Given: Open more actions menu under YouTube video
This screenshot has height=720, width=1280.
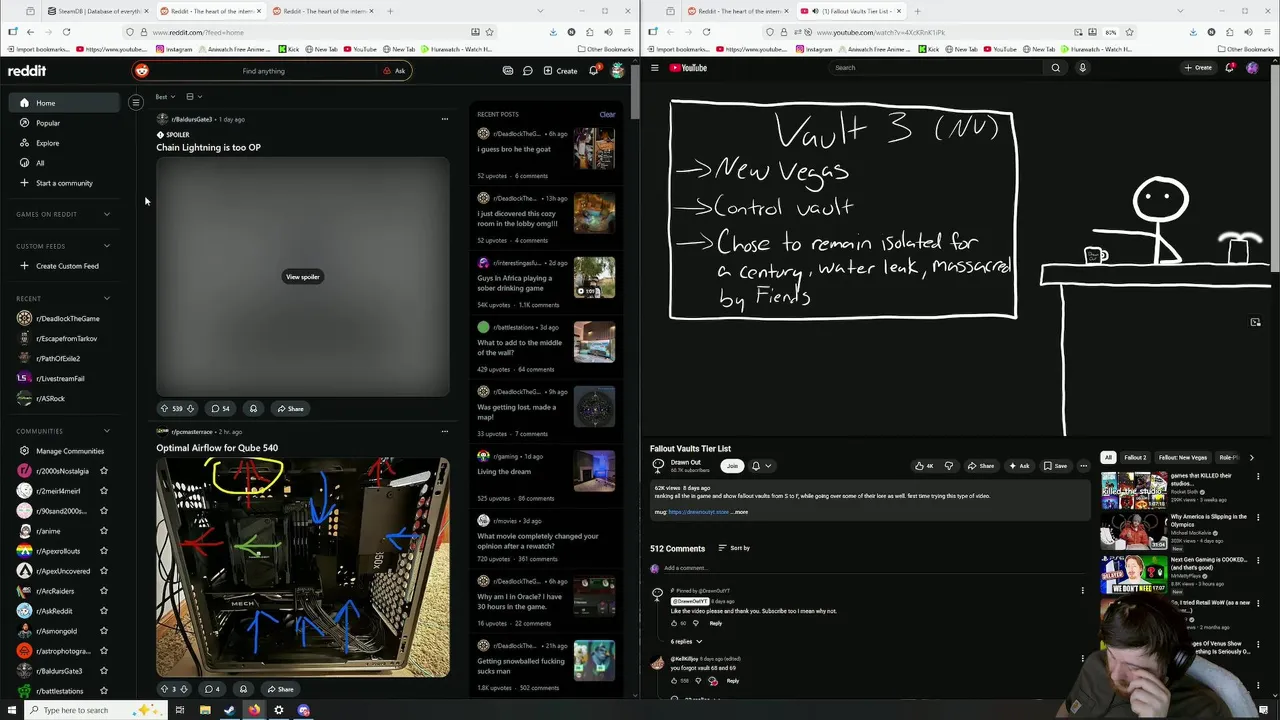Looking at the screenshot, I should tap(1083, 466).
